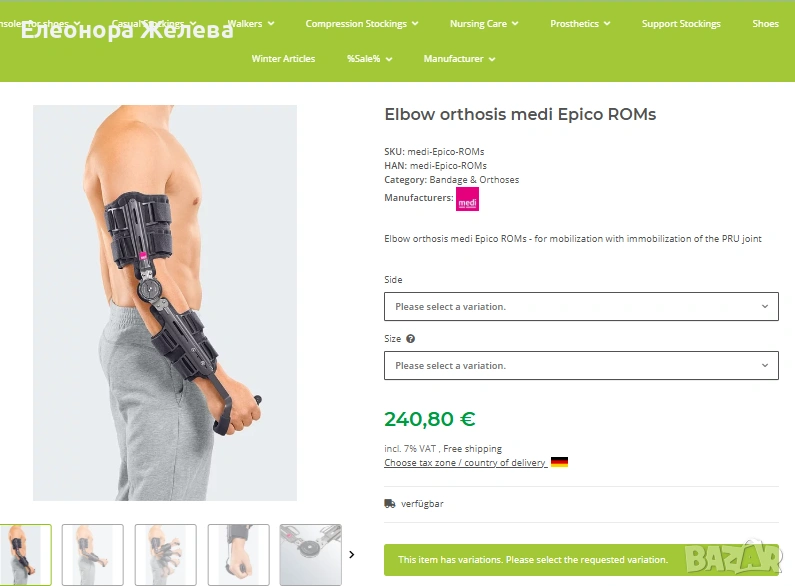Select the hinge close-up thumbnail
795x586 pixels.
pos(310,555)
